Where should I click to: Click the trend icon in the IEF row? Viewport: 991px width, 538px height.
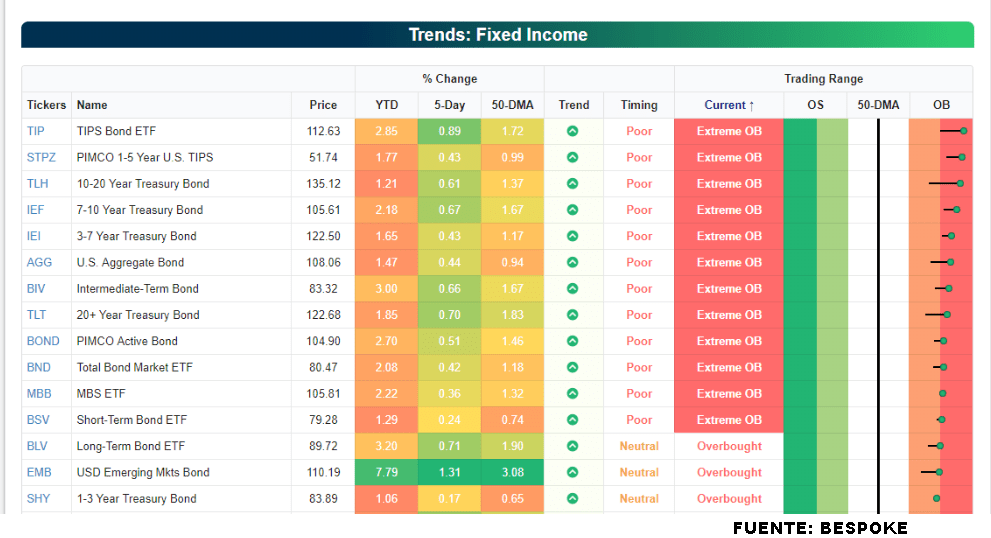click(573, 210)
